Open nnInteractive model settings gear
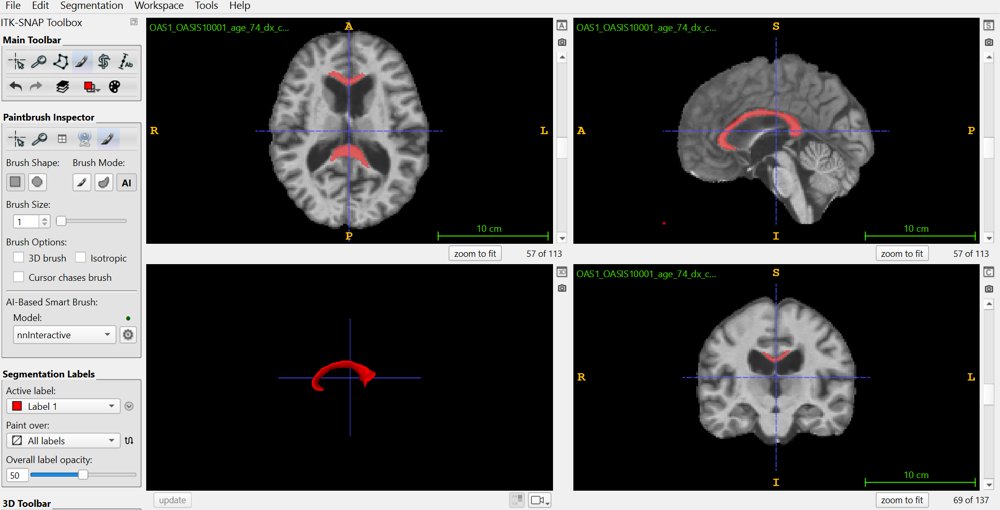 point(128,335)
